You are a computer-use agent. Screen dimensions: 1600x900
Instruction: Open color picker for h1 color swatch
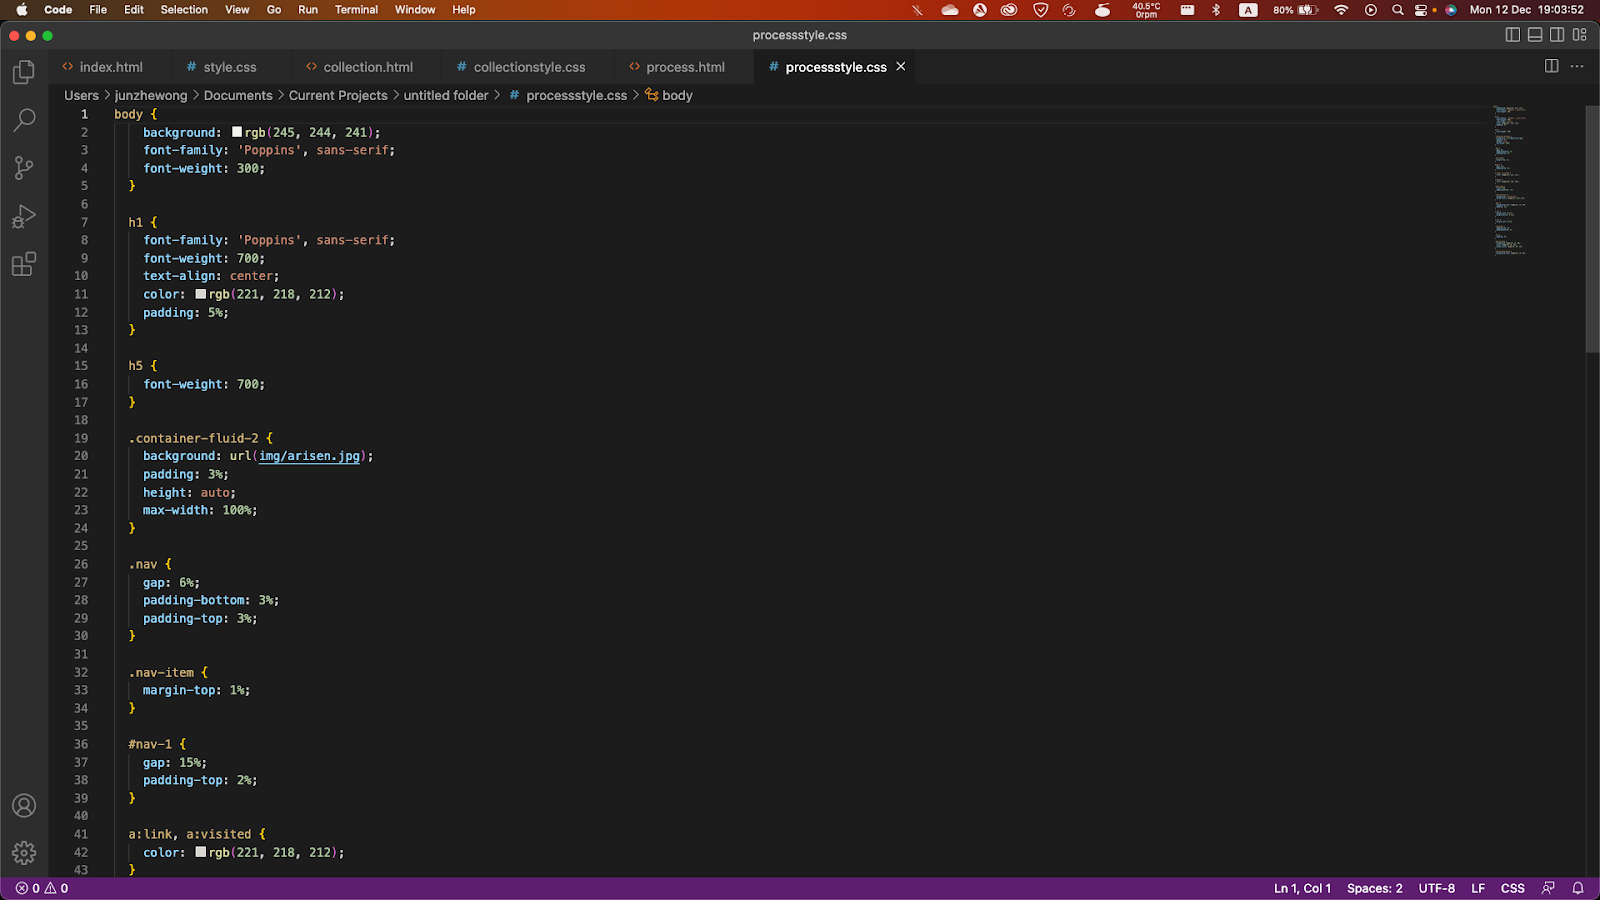coord(201,294)
